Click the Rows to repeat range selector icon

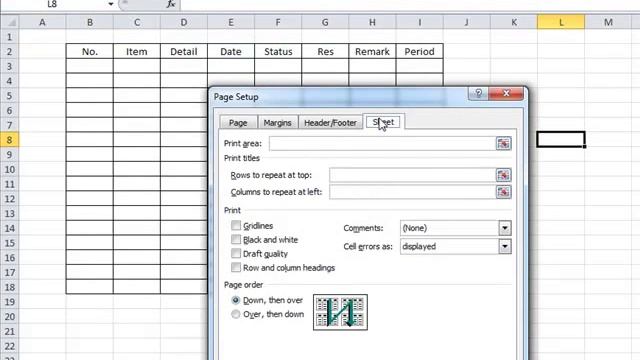[x=503, y=175]
